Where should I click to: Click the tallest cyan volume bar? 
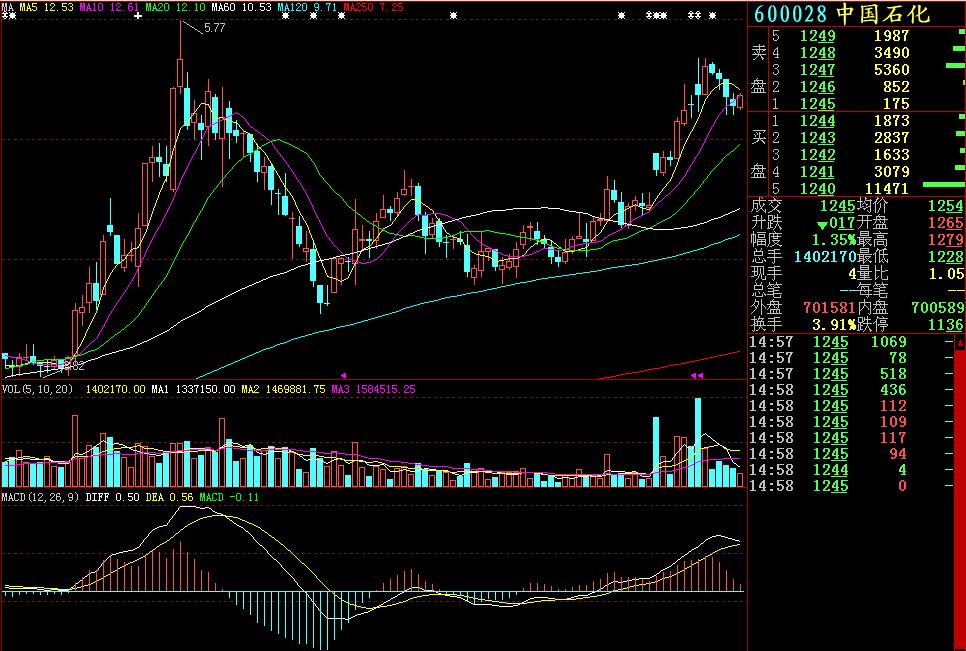tap(697, 442)
